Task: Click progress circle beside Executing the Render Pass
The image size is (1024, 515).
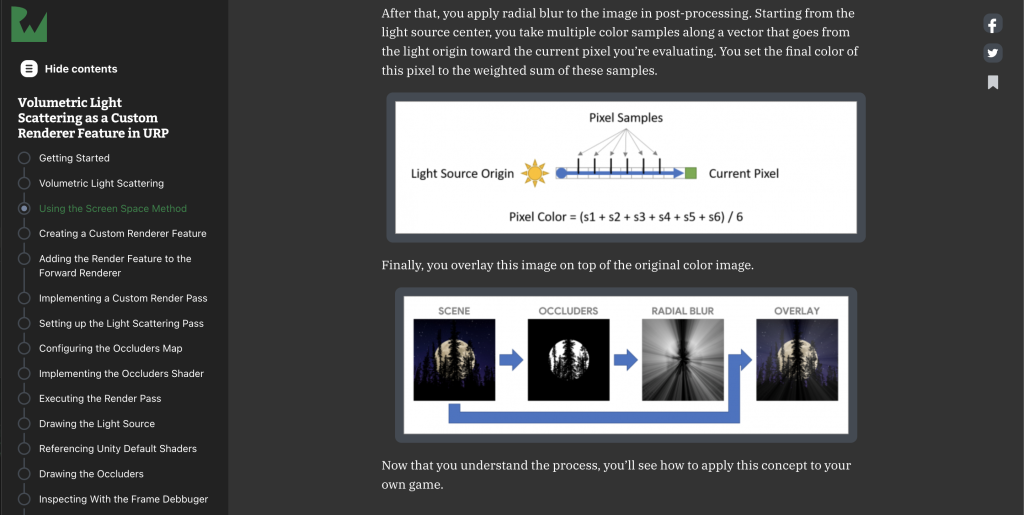Action: tap(24, 398)
